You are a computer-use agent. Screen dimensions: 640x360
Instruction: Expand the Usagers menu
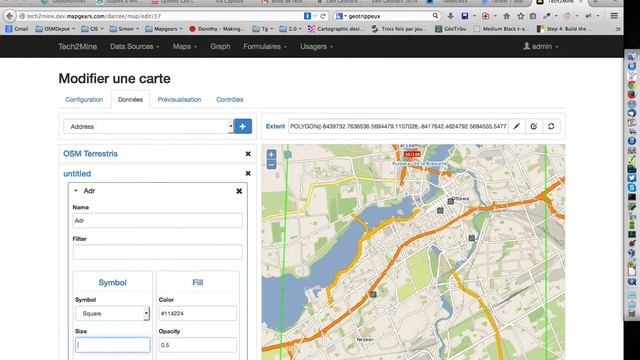tap(316, 47)
